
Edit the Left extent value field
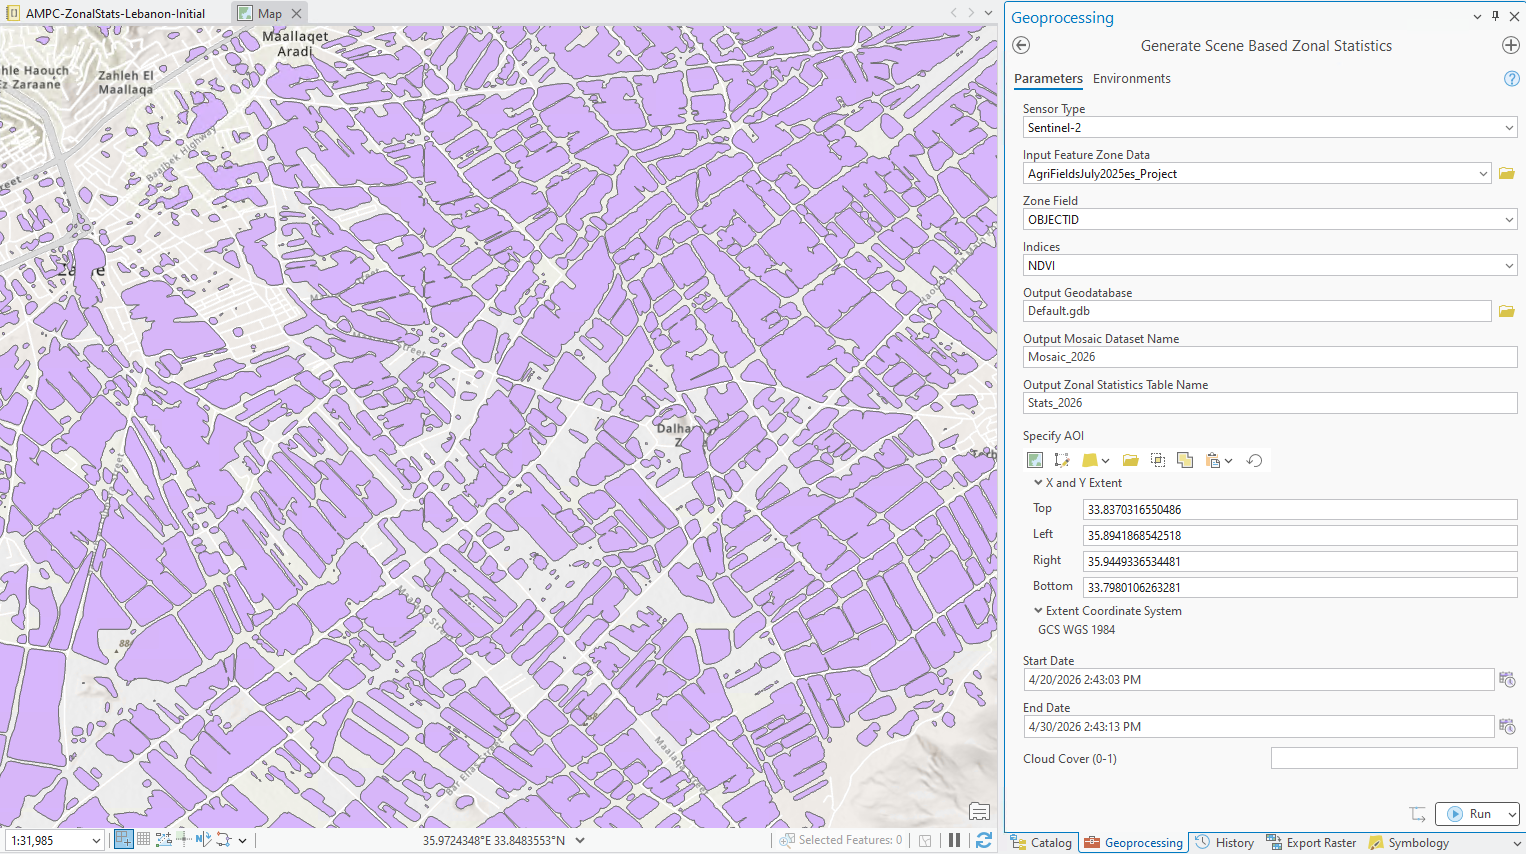point(1300,535)
